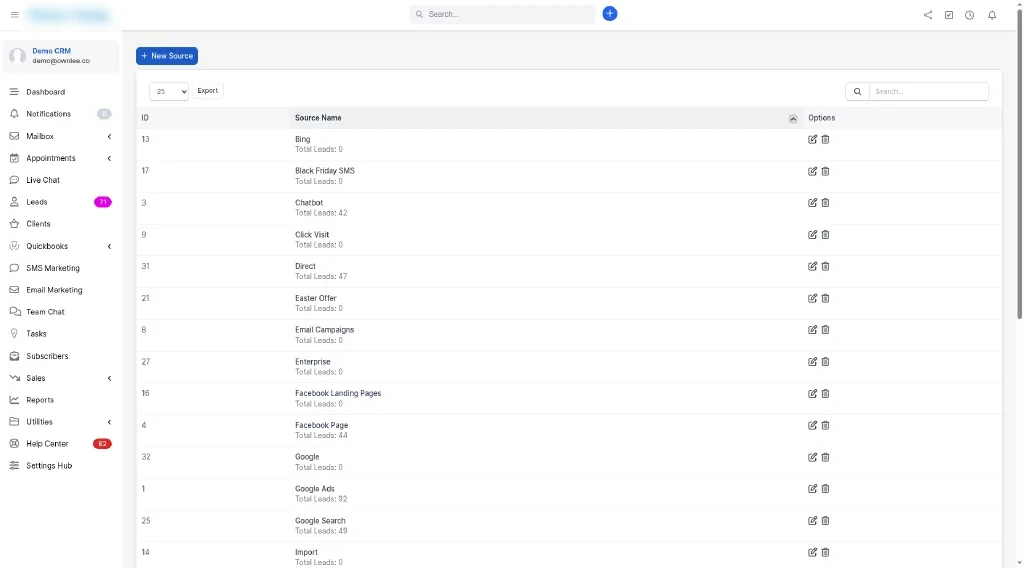1024x568 pixels.
Task: Expand the Sales sidebar submenu
Action: [x=109, y=378]
